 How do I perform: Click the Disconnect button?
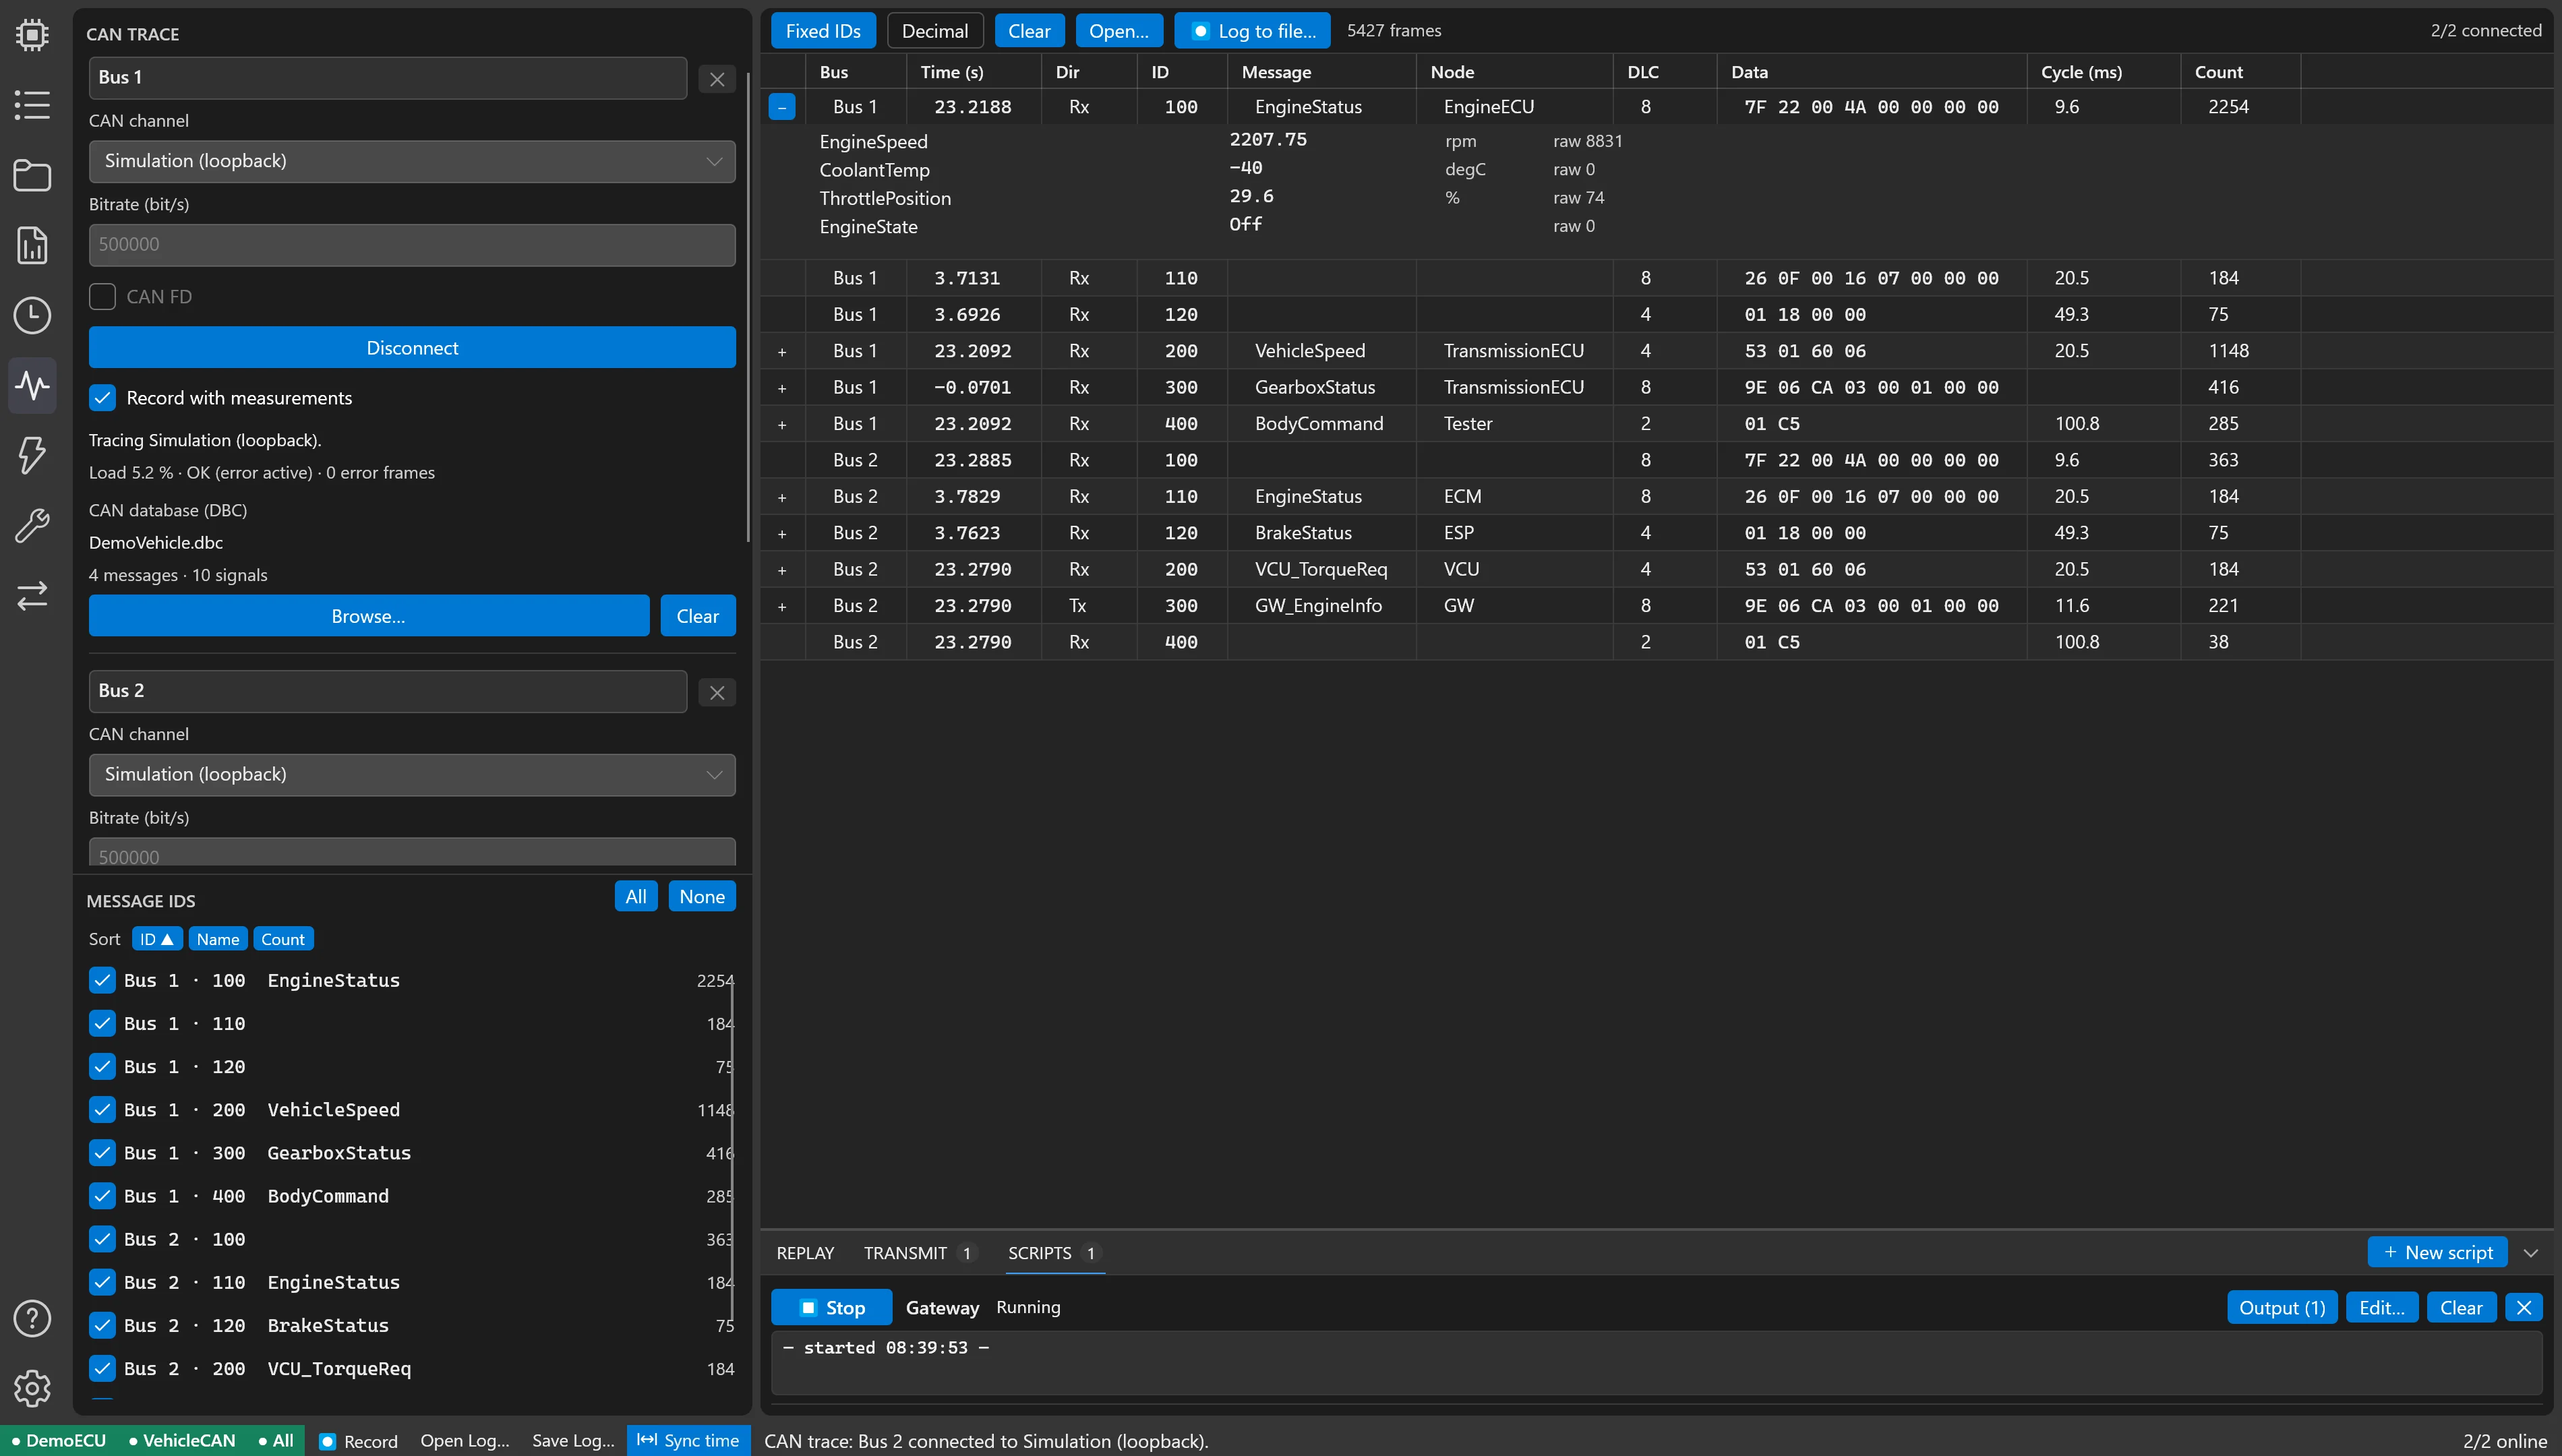(x=412, y=348)
